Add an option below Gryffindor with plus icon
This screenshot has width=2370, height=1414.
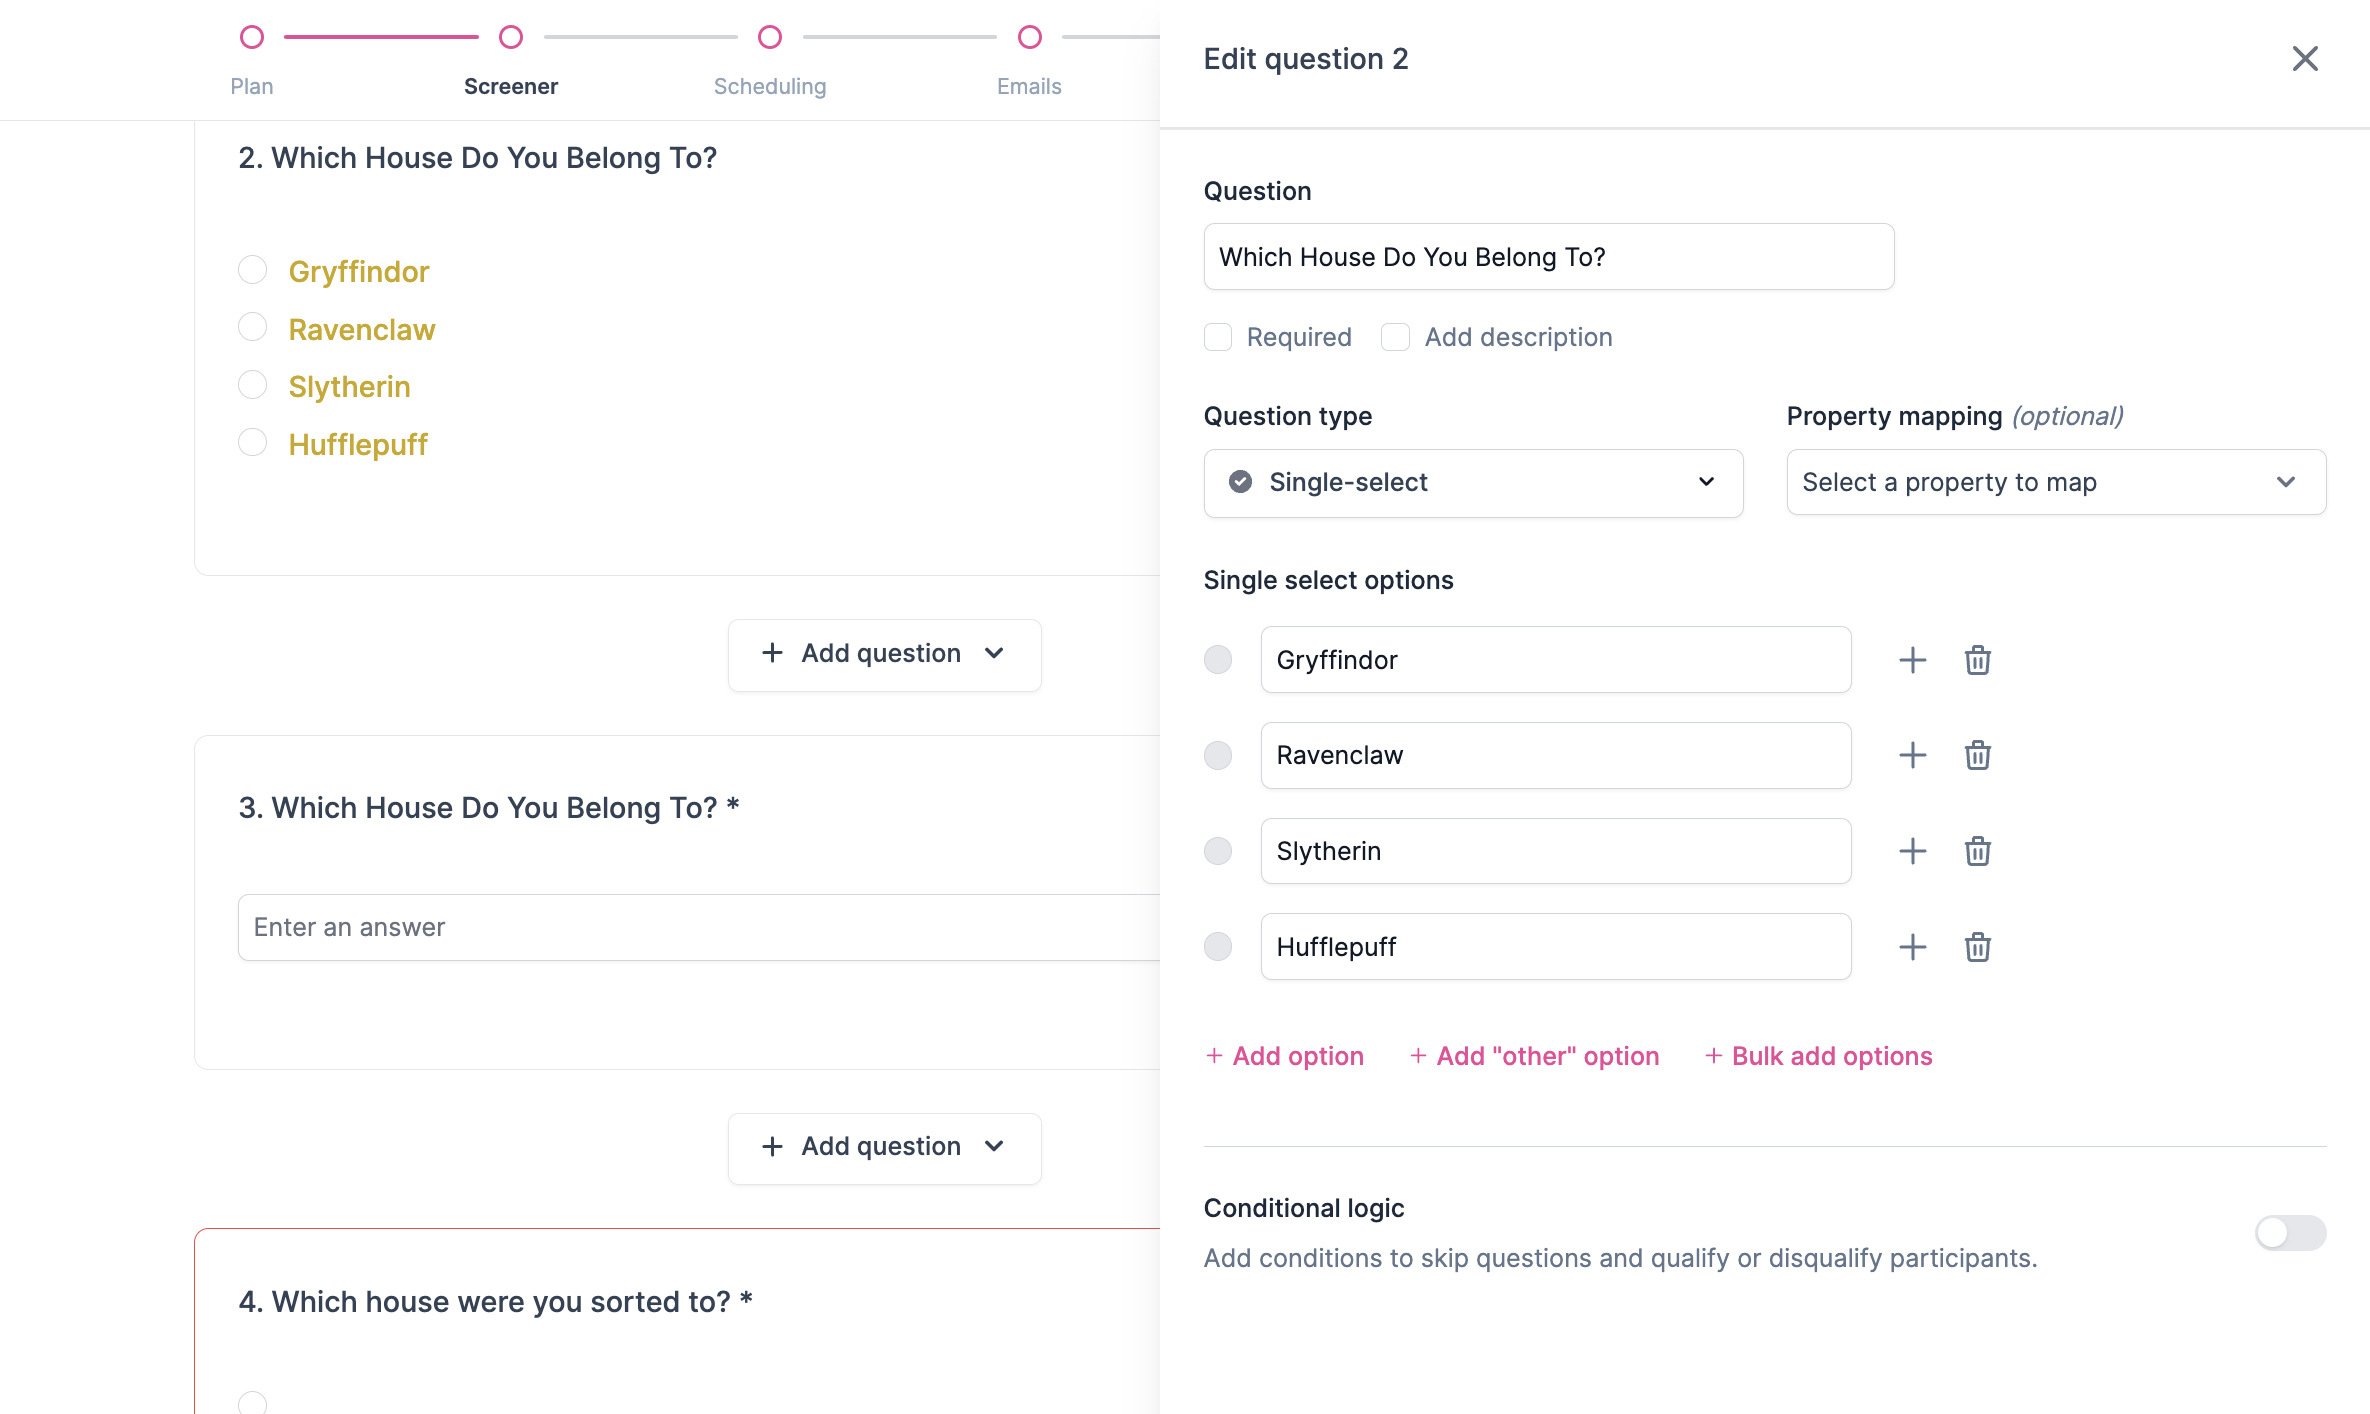click(x=1912, y=660)
